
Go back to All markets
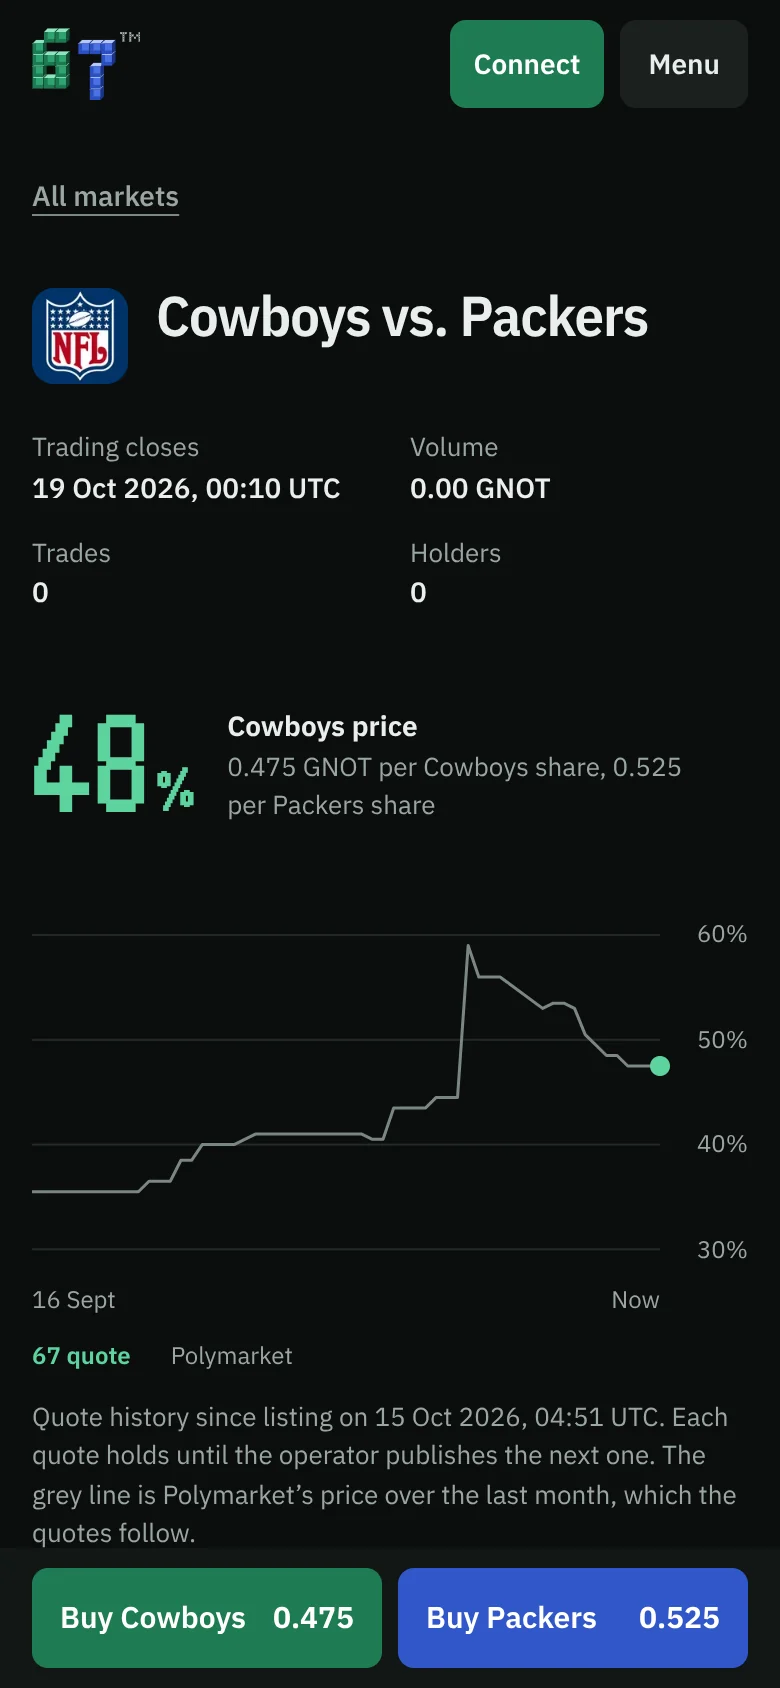(x=105, y=196)
